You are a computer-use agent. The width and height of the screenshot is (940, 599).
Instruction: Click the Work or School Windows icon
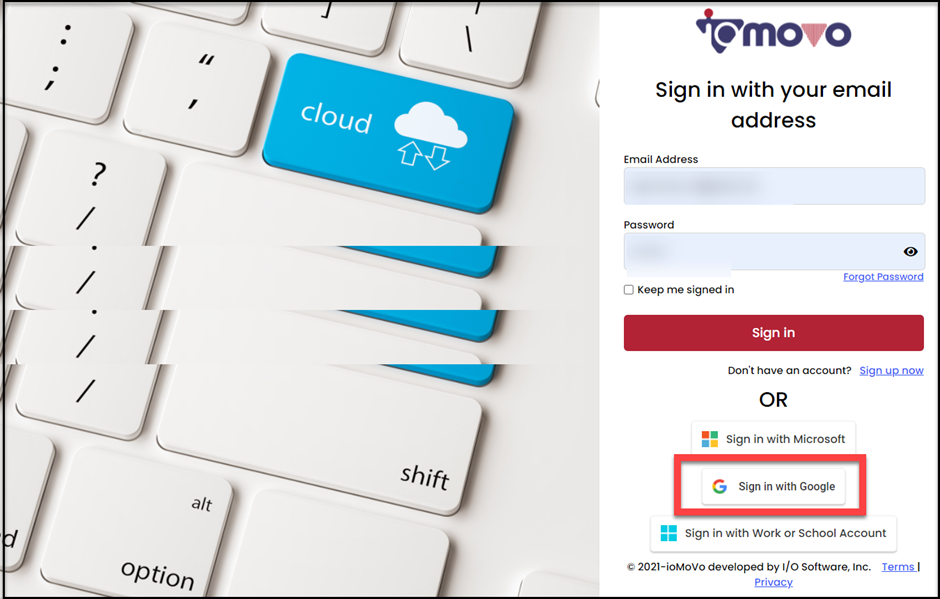(668, 533)
